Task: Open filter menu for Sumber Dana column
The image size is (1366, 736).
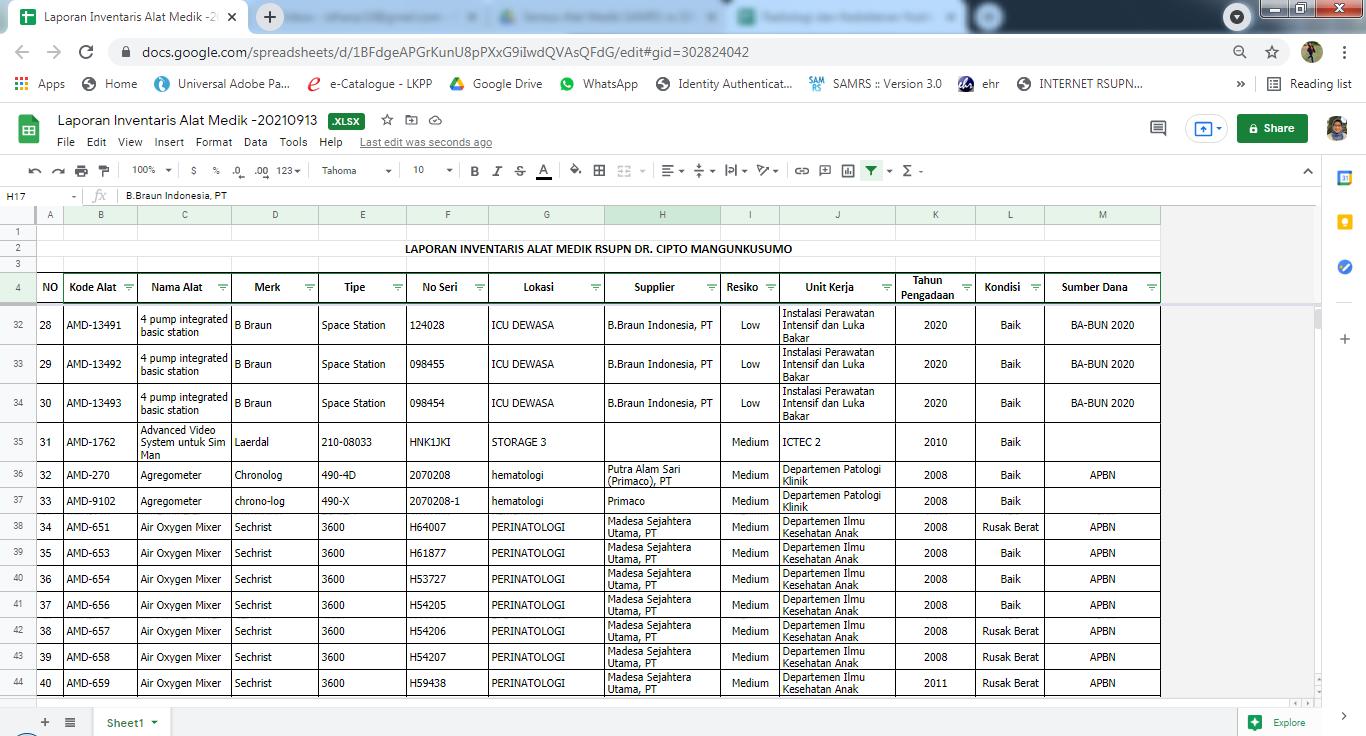Action: (1151, 287)
